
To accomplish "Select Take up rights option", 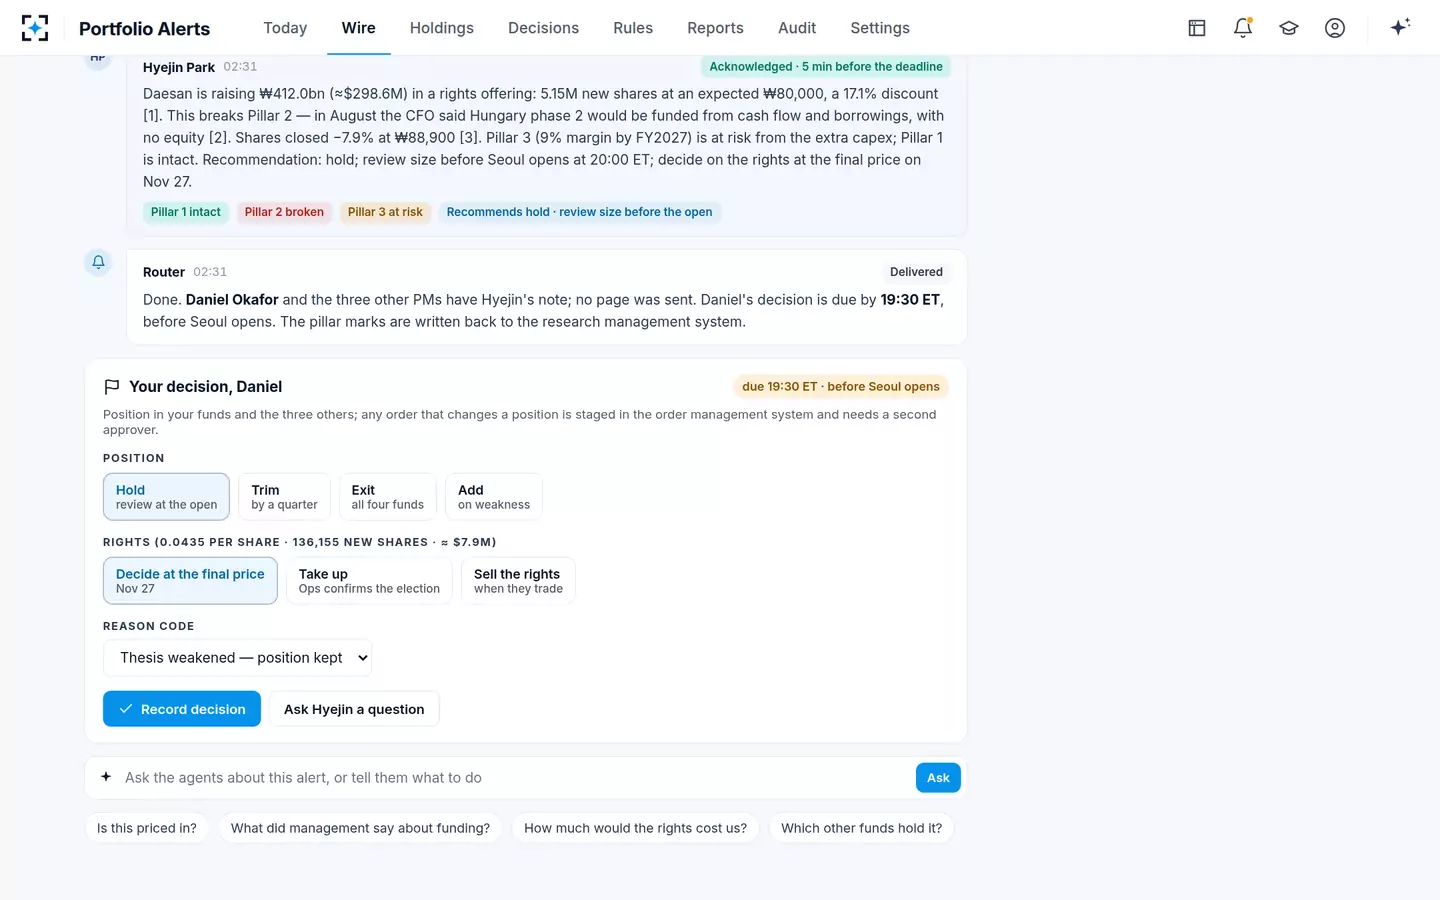I will coord(369,581).
